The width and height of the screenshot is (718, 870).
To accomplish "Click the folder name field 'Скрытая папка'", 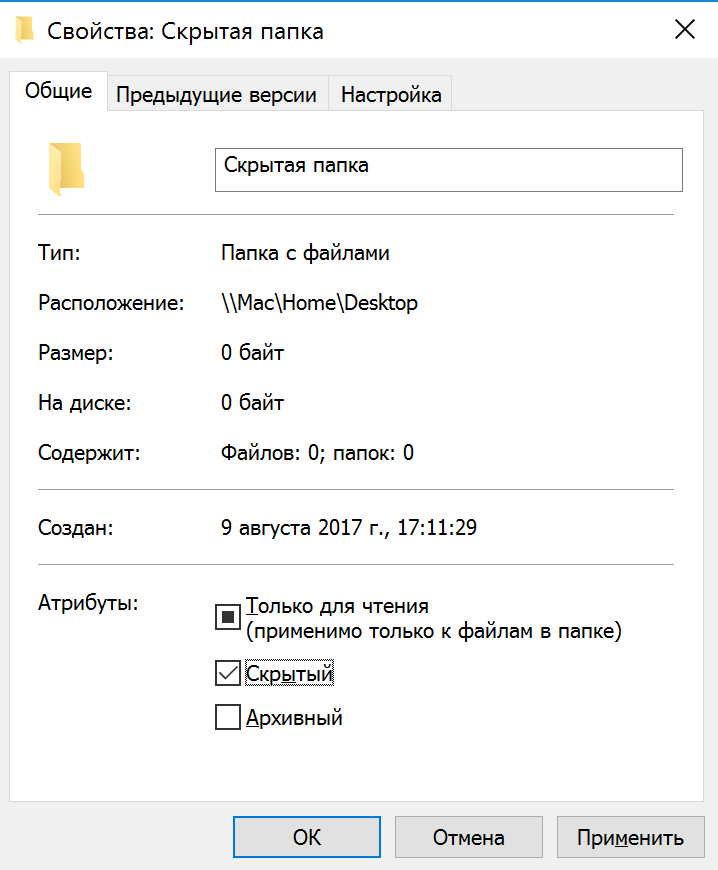I will click(448, 169).
